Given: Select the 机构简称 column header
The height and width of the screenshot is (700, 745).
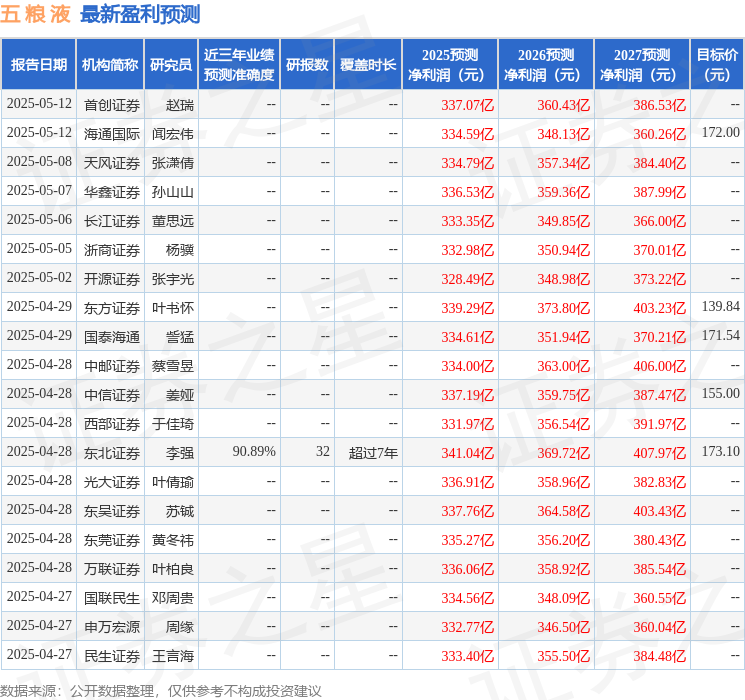Looking at the screenshot, I should [110, 64].
